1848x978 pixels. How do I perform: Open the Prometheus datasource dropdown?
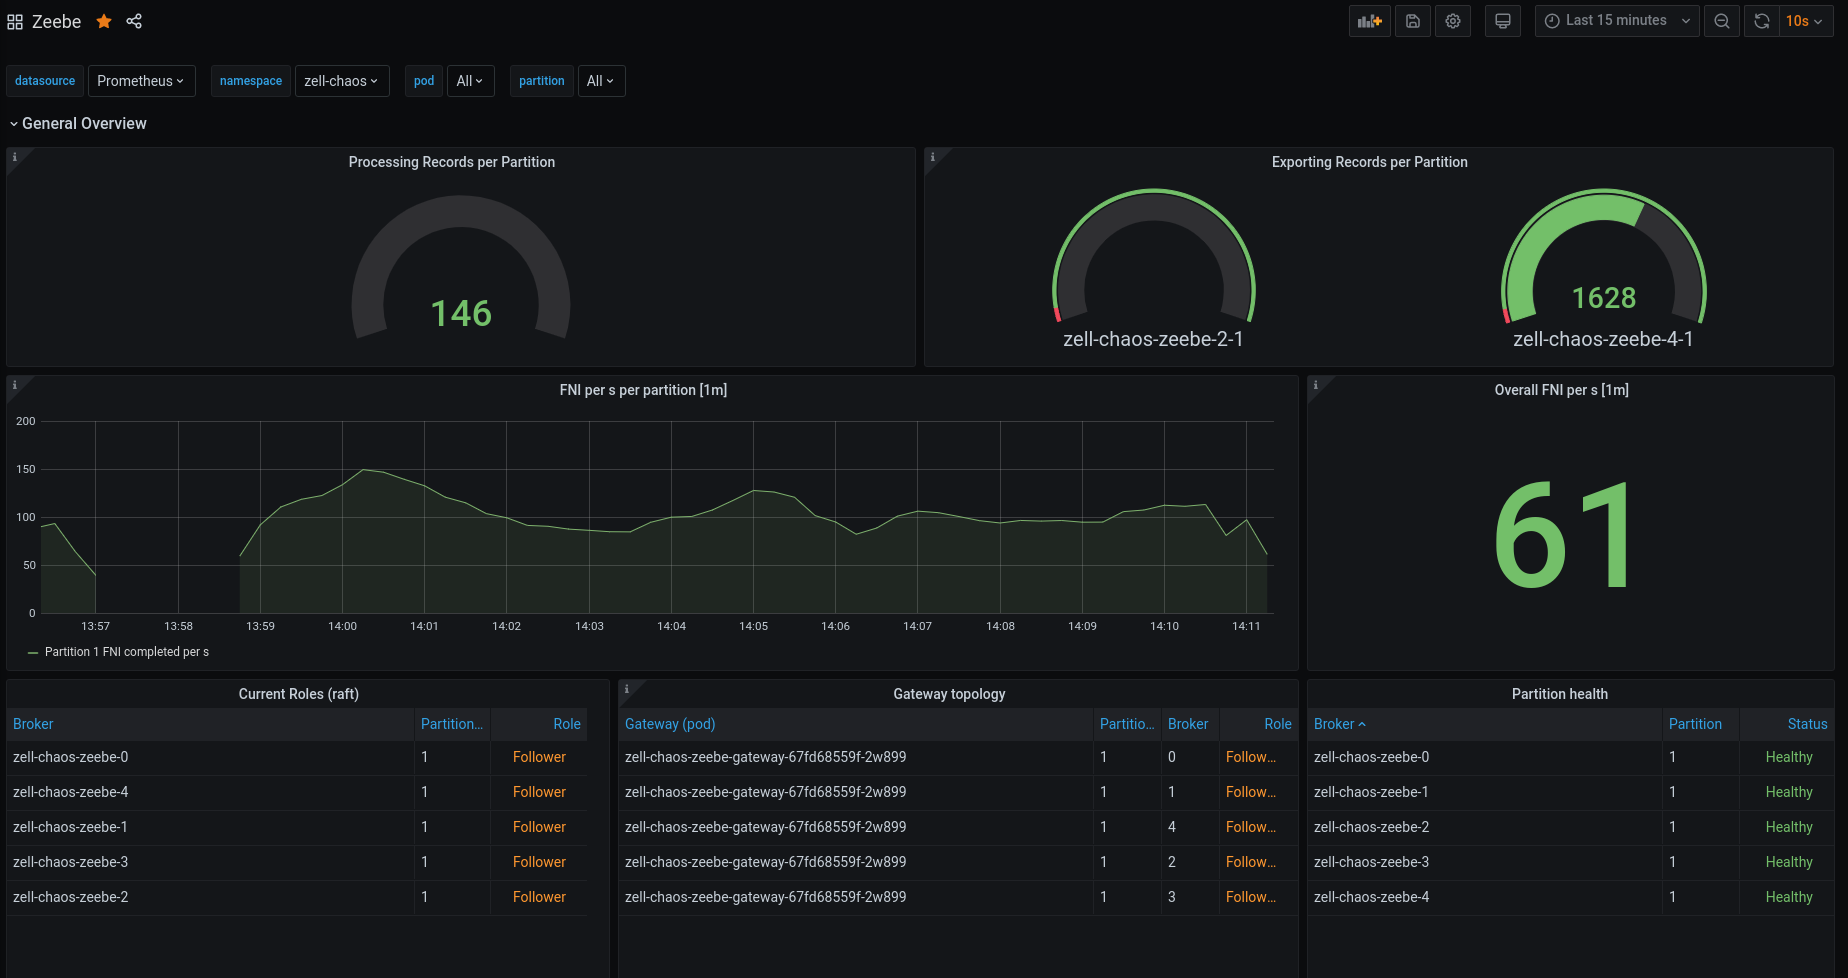tap(141, 81)
